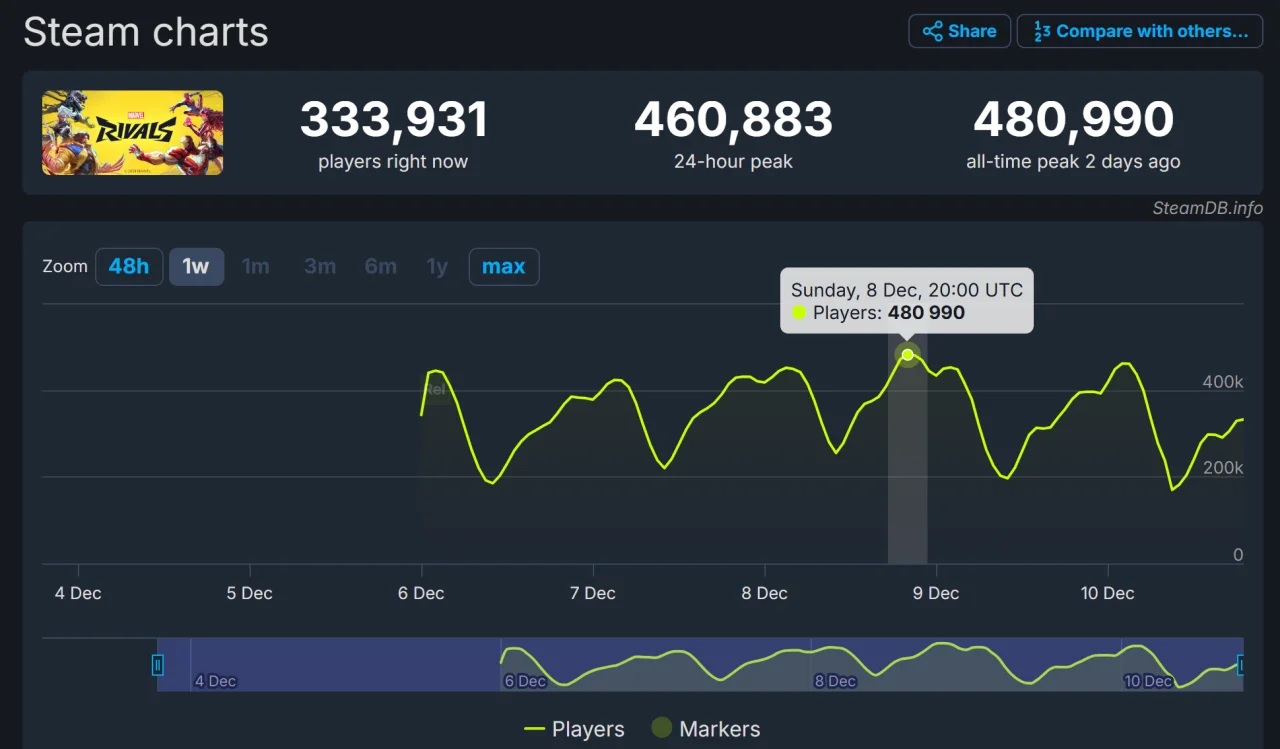This screenshot has height=749, width=1280.
Task: Click the SteamDB.info credit link
Action: point(1207,208)
